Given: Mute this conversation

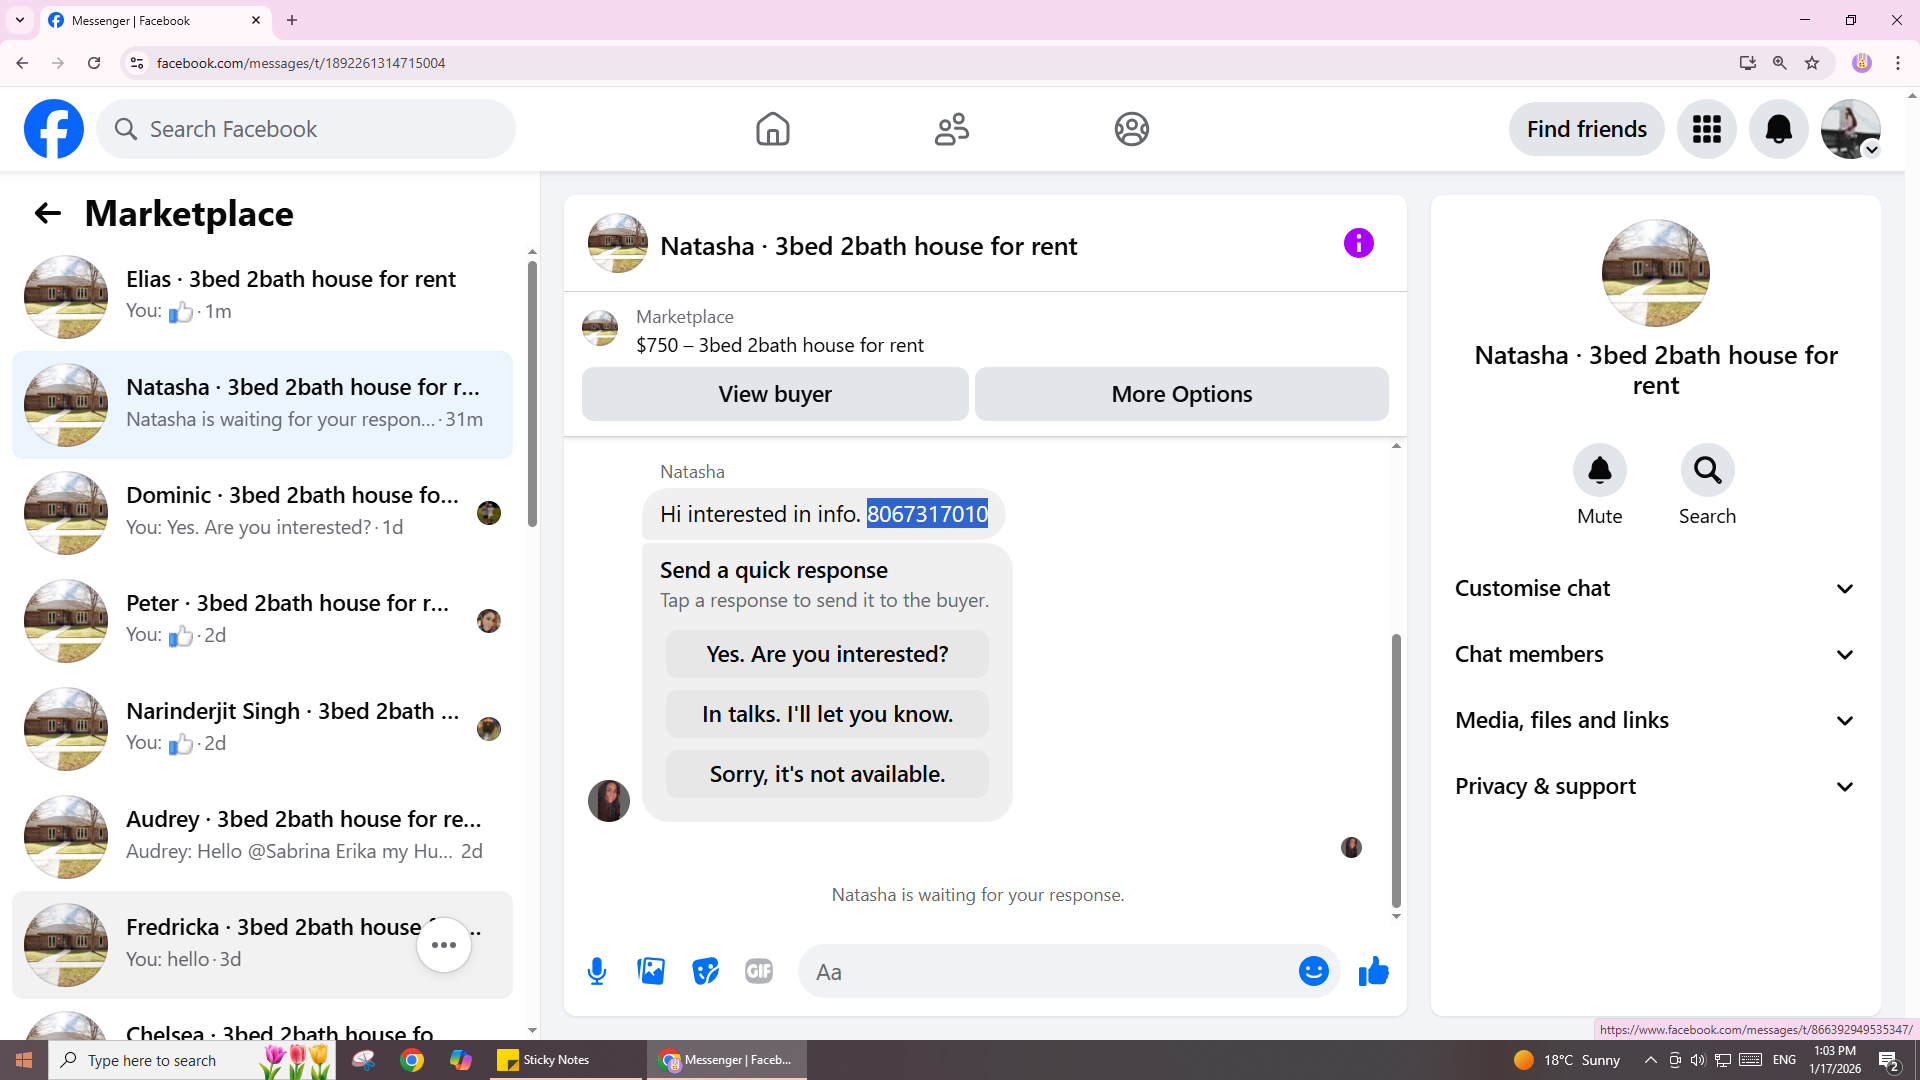Looking at the screenshot, I should [1599, 471].
